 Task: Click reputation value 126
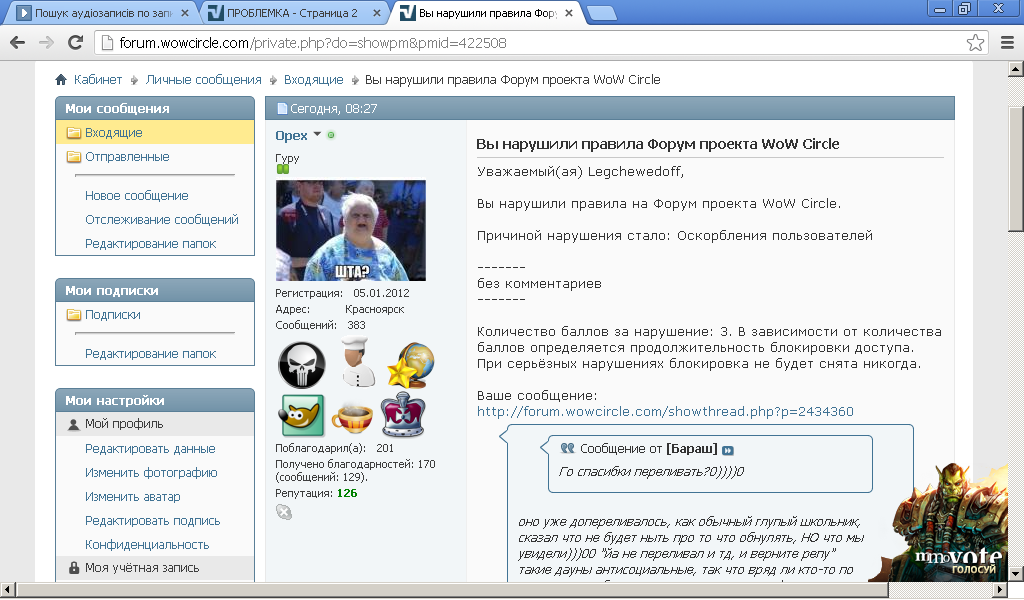click(347, 494)
